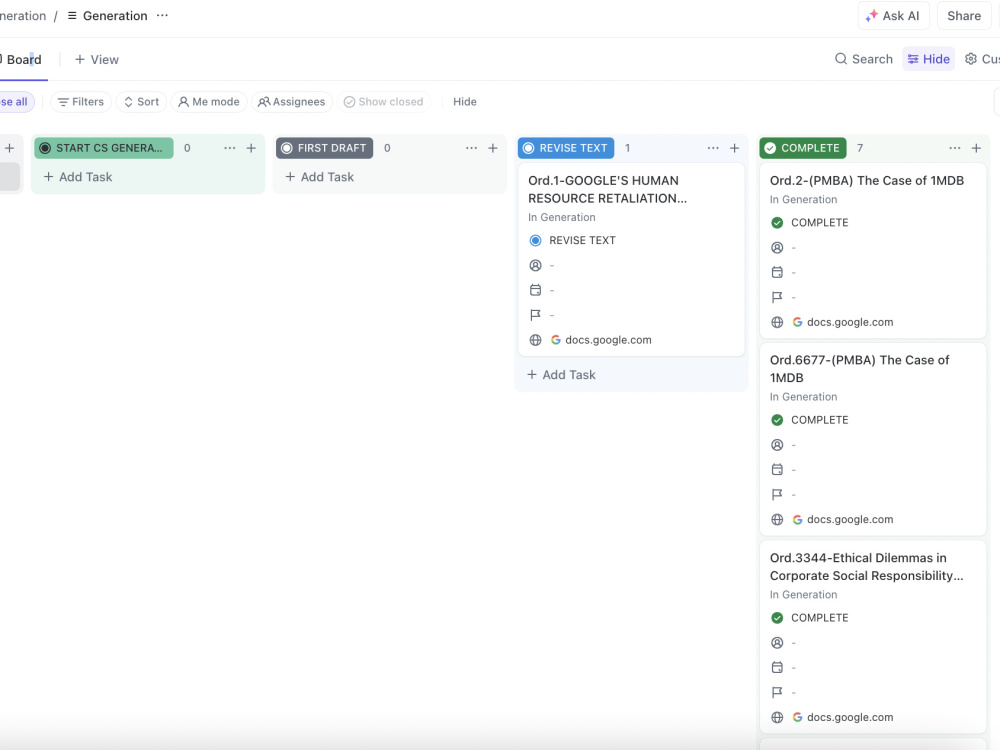
Task: Click Add Task under REVISE TEXT
Action: click(561, 375)
